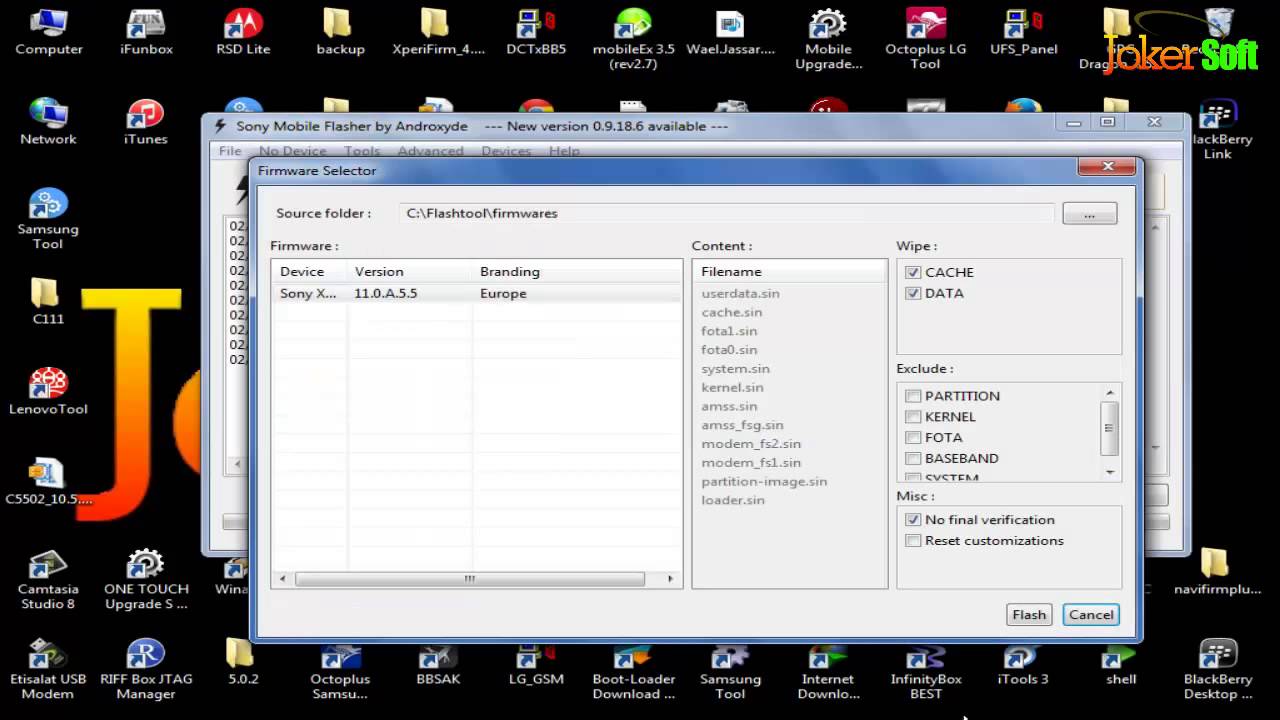Viewport: 1280px width, 720px height.
Task: Open the 5.0.2 folder
Action: [243, 662]
